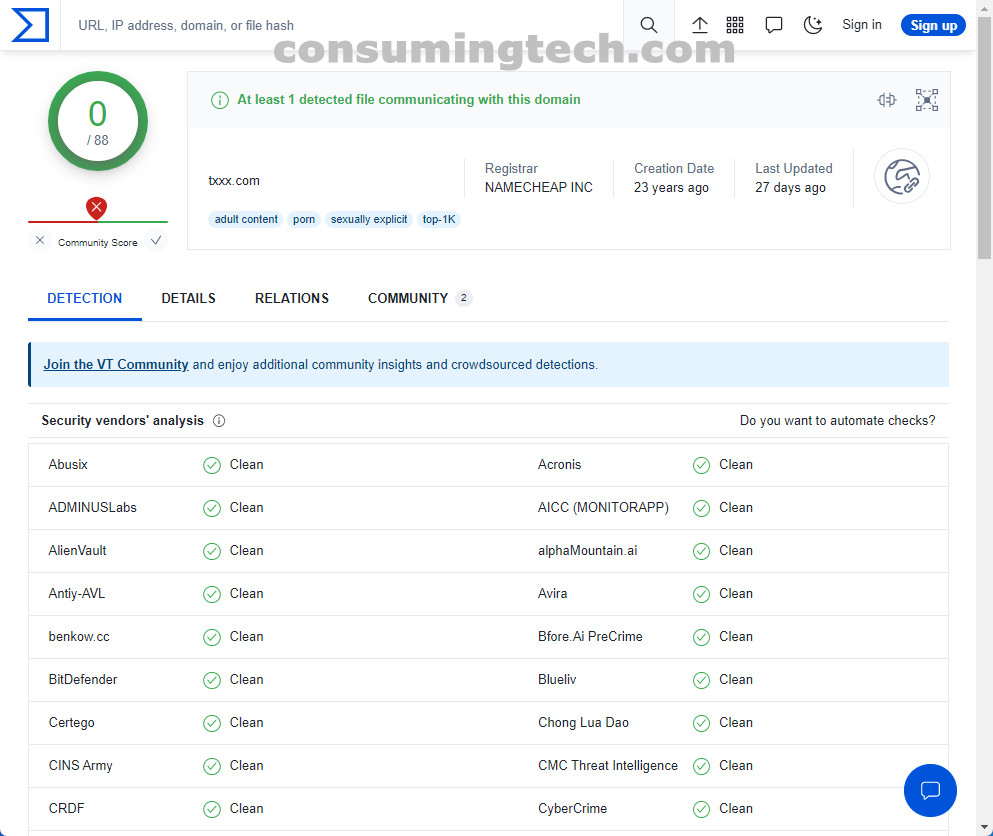Viewport: 993px width, 836px height.
Task: Switch to the RELATIONS tab
Action: [292, 298]
